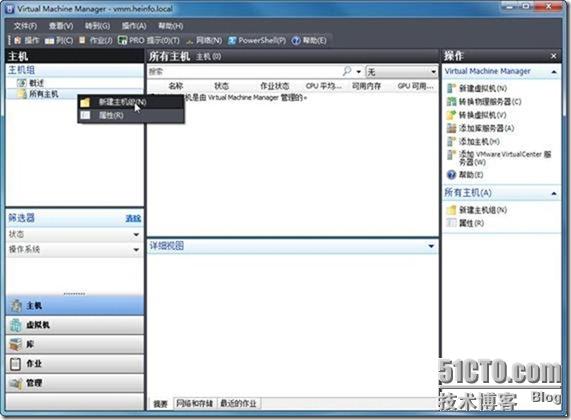571x420 pixels.
Task: Switch to the 摘要 tab
Action: tap(161, 404)
